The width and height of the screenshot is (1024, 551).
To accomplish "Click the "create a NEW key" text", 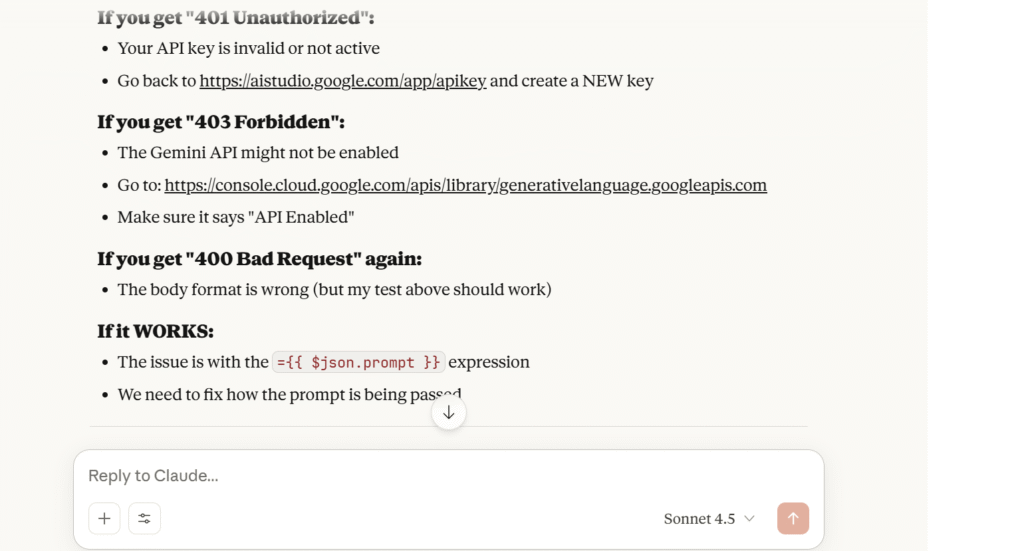I will coord(571,81).
